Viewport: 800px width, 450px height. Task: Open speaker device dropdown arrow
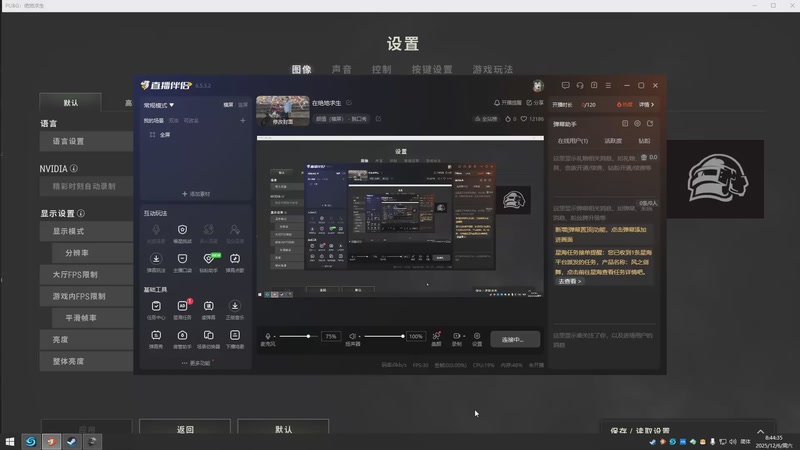tap(359, 337)
